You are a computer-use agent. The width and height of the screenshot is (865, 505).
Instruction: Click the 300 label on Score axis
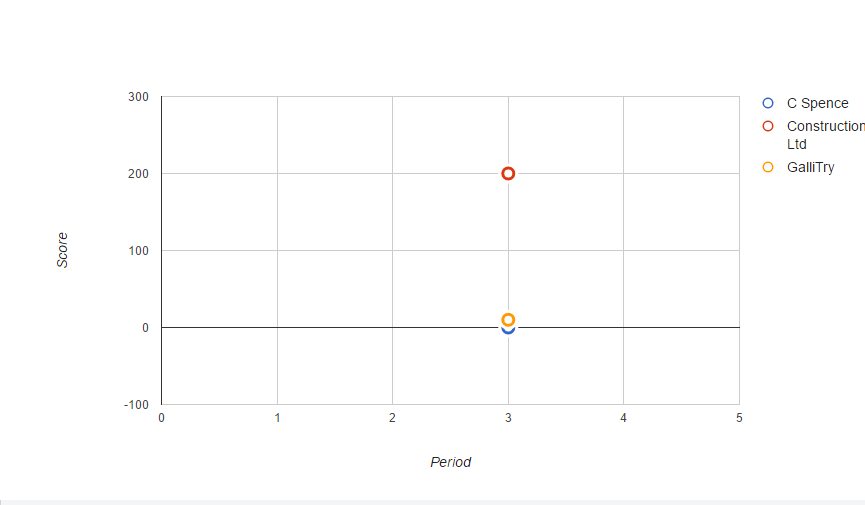(x=138, y=97)
